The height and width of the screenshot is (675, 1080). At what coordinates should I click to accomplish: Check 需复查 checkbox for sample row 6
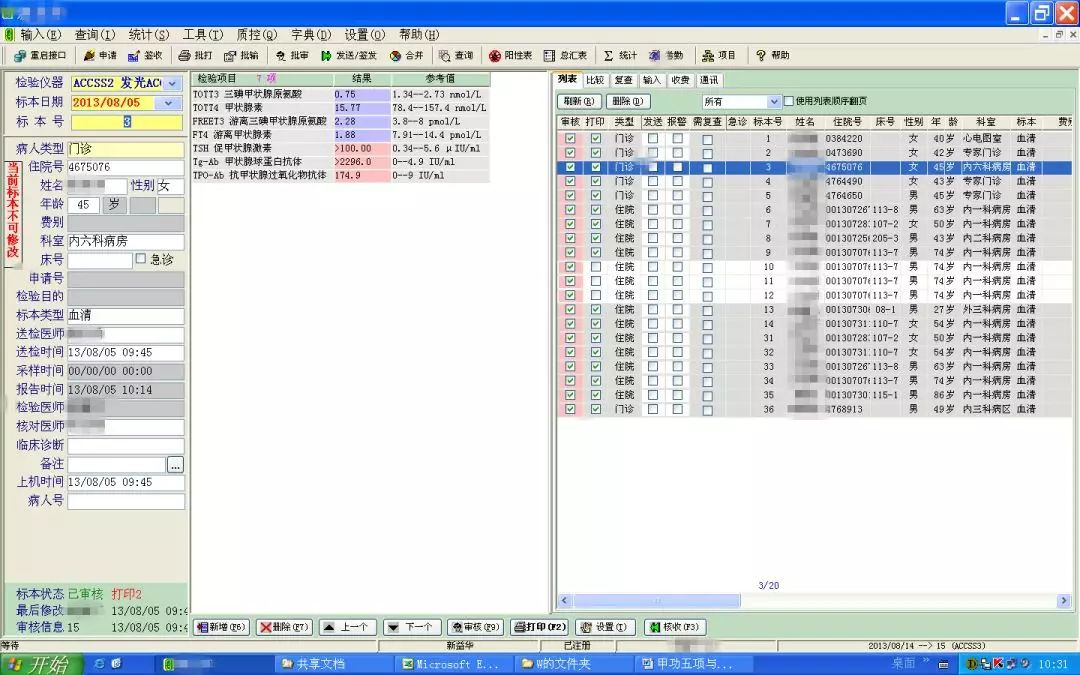coord(707,210)
